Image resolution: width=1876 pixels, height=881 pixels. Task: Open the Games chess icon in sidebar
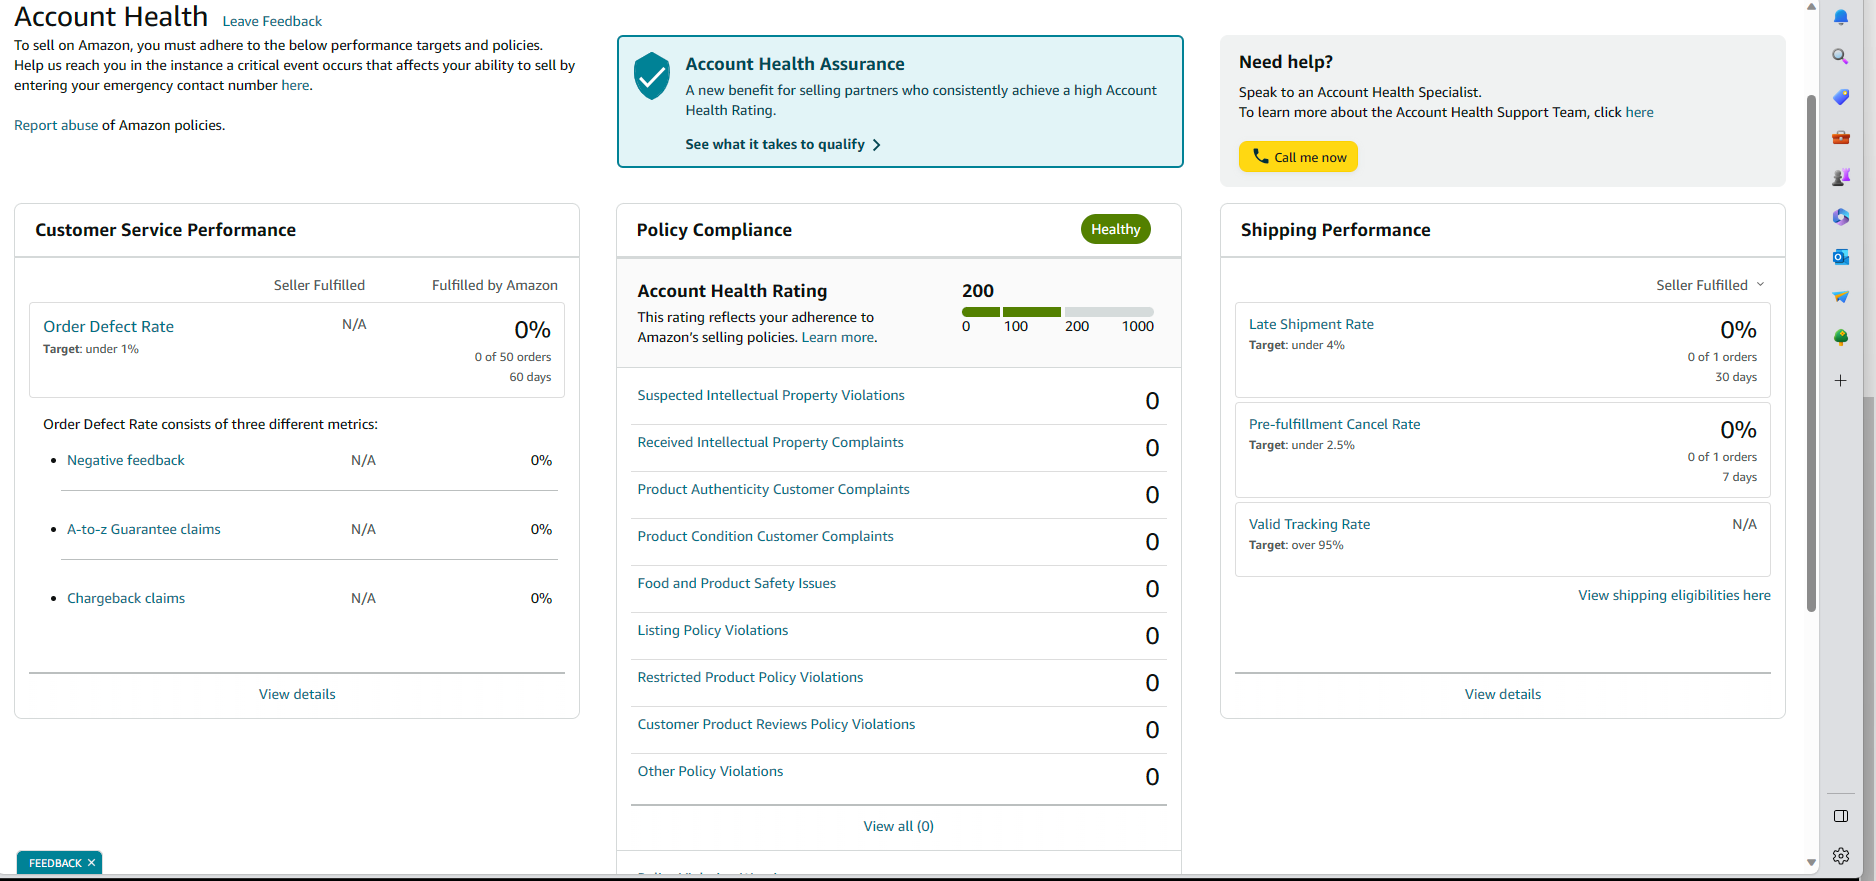(1840, 177)
